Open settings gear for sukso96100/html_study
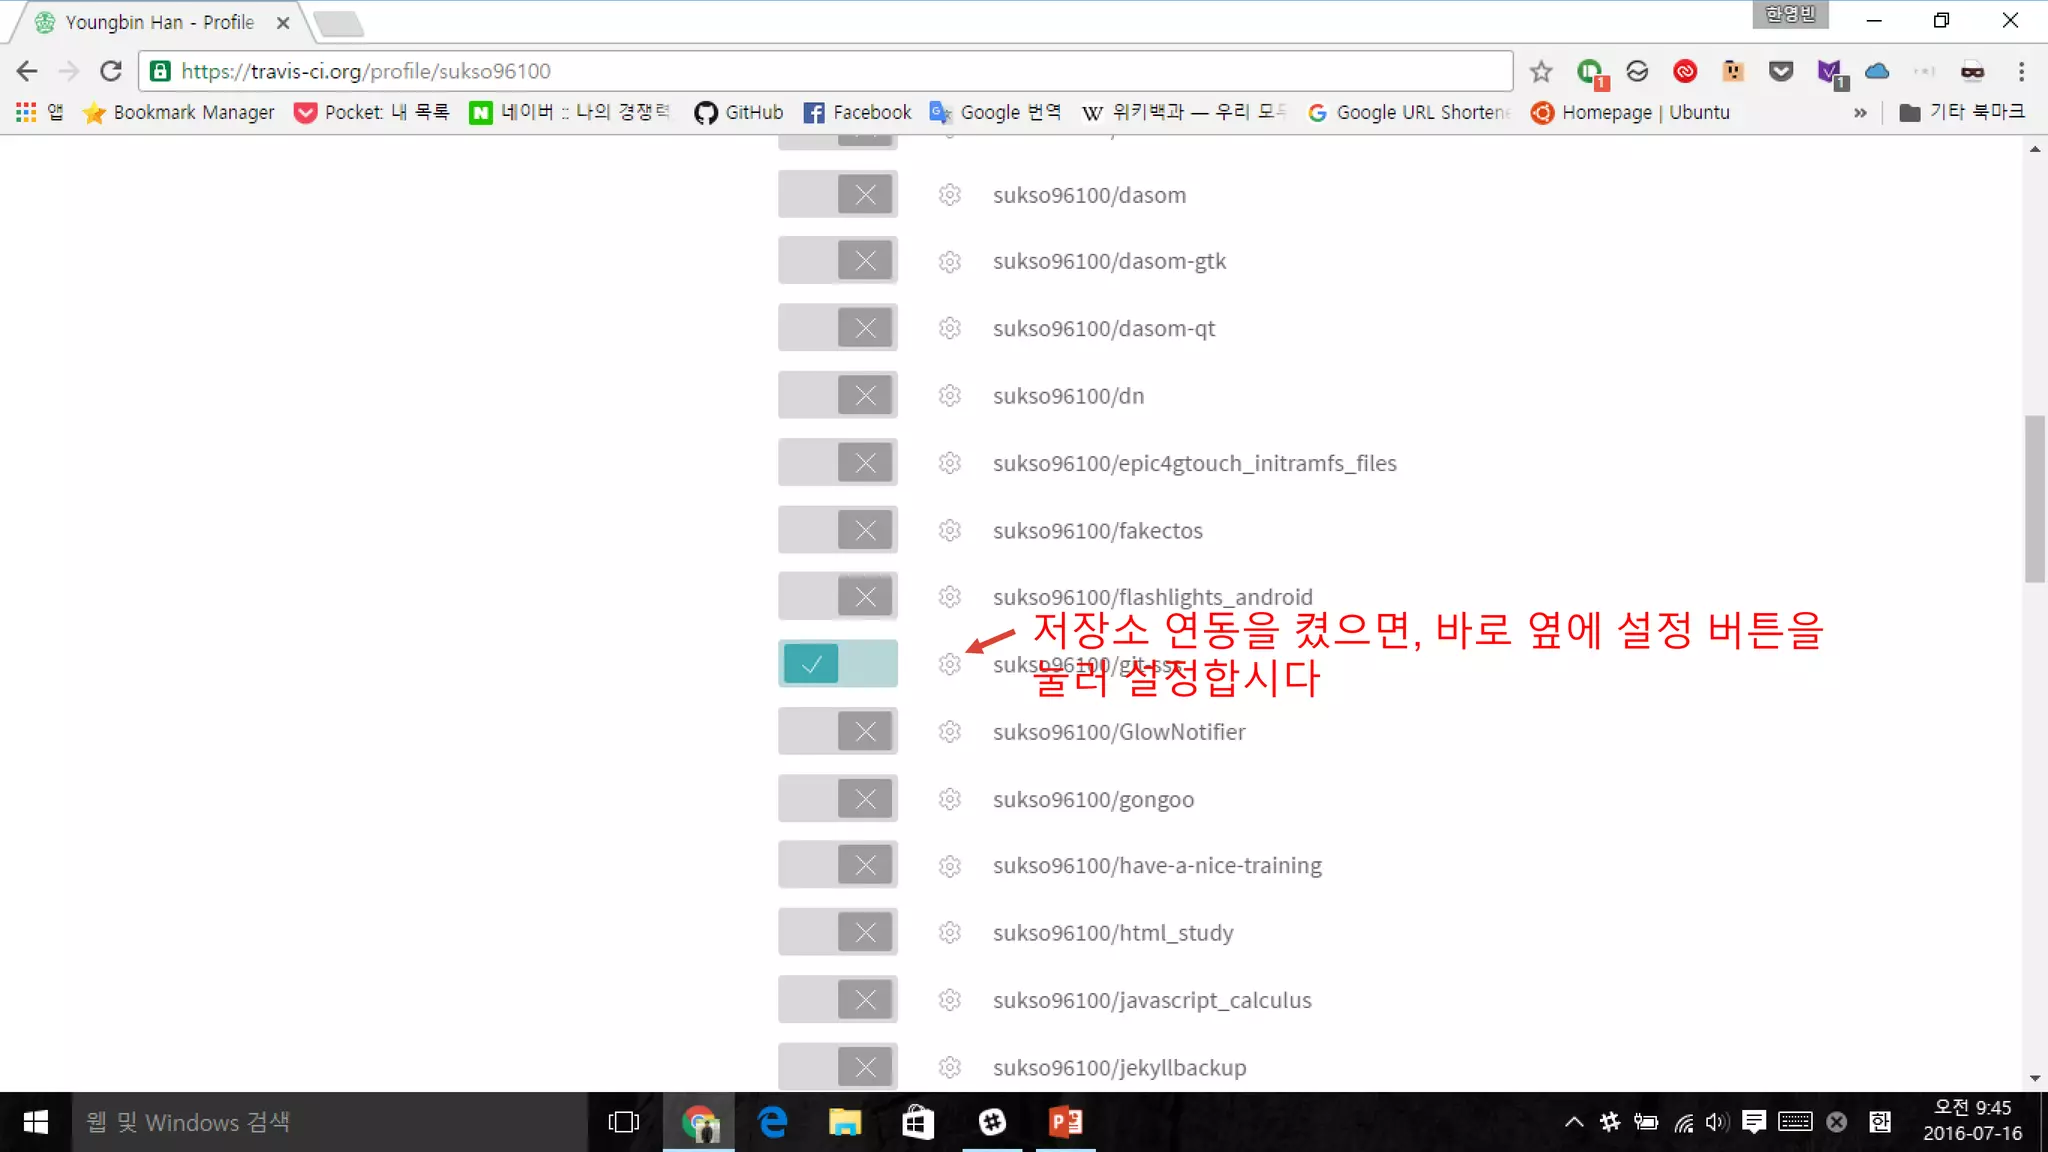This screenshot has width=2048, height=1152. click(949, 933)
